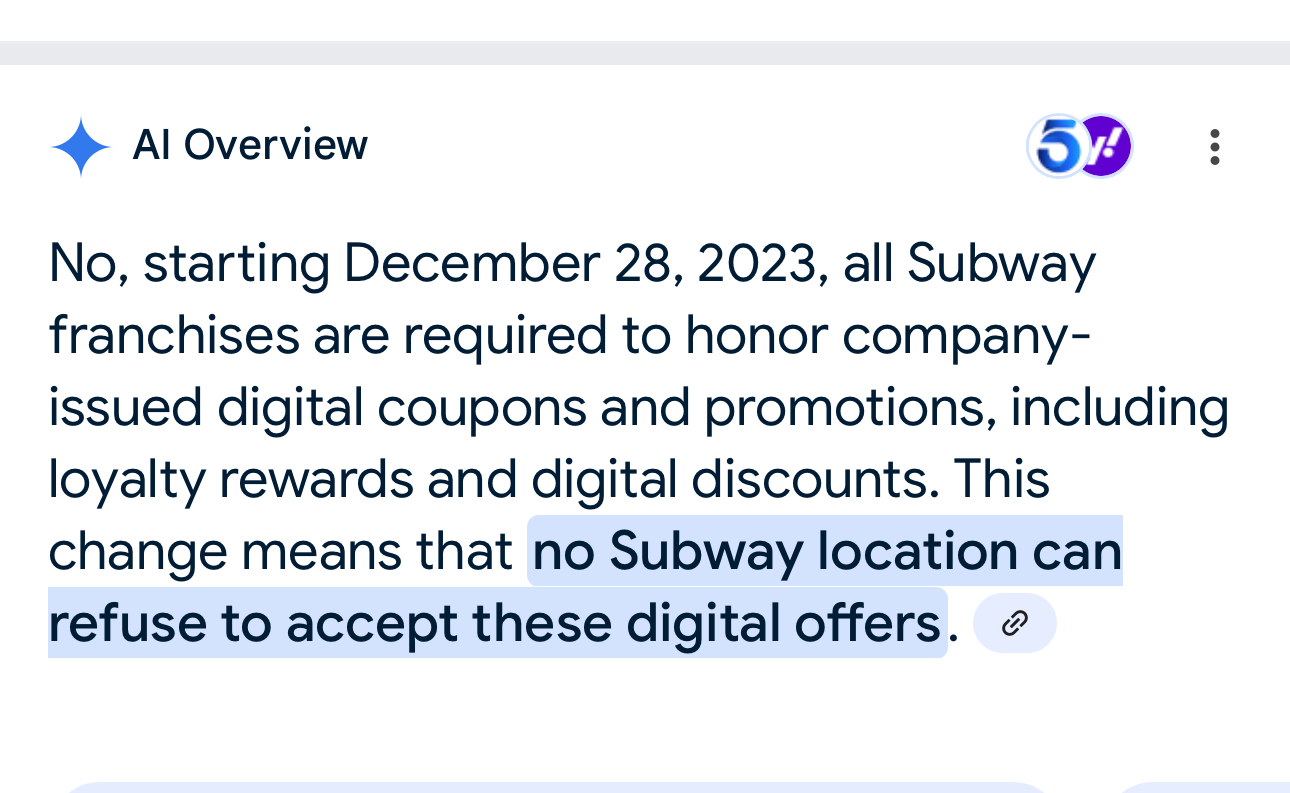Click the word "franchises" in the overview
1290x793 pixels.
pos(173,336)
